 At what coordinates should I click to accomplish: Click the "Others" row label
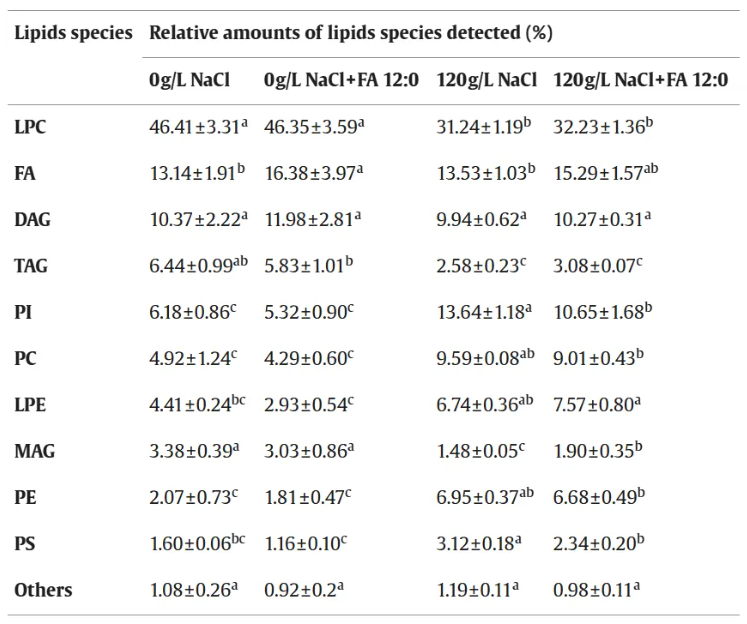[x=43, y=590]
